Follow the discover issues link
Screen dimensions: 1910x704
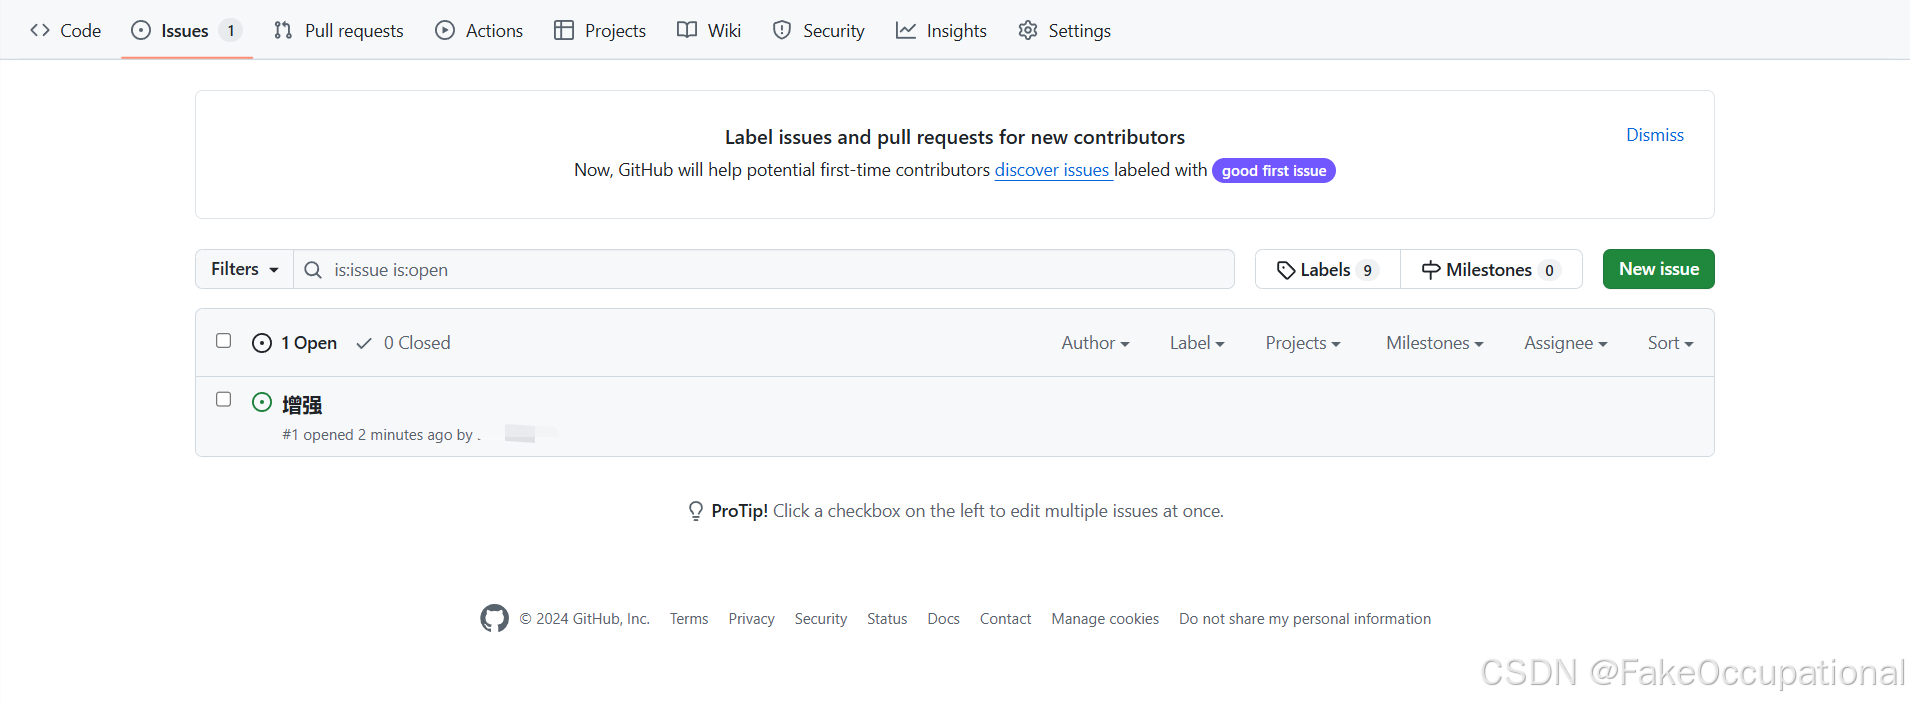coord(1052,170)
